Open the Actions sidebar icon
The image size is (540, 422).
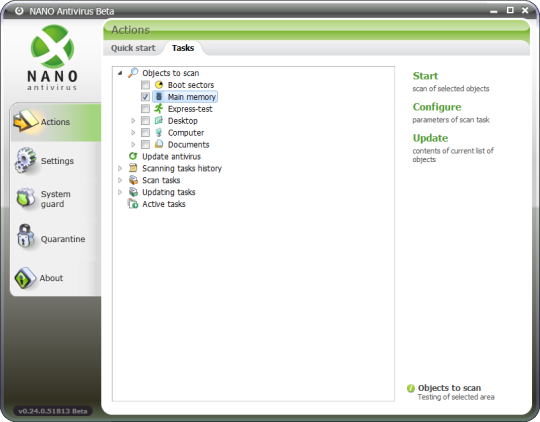coord(25,121)
